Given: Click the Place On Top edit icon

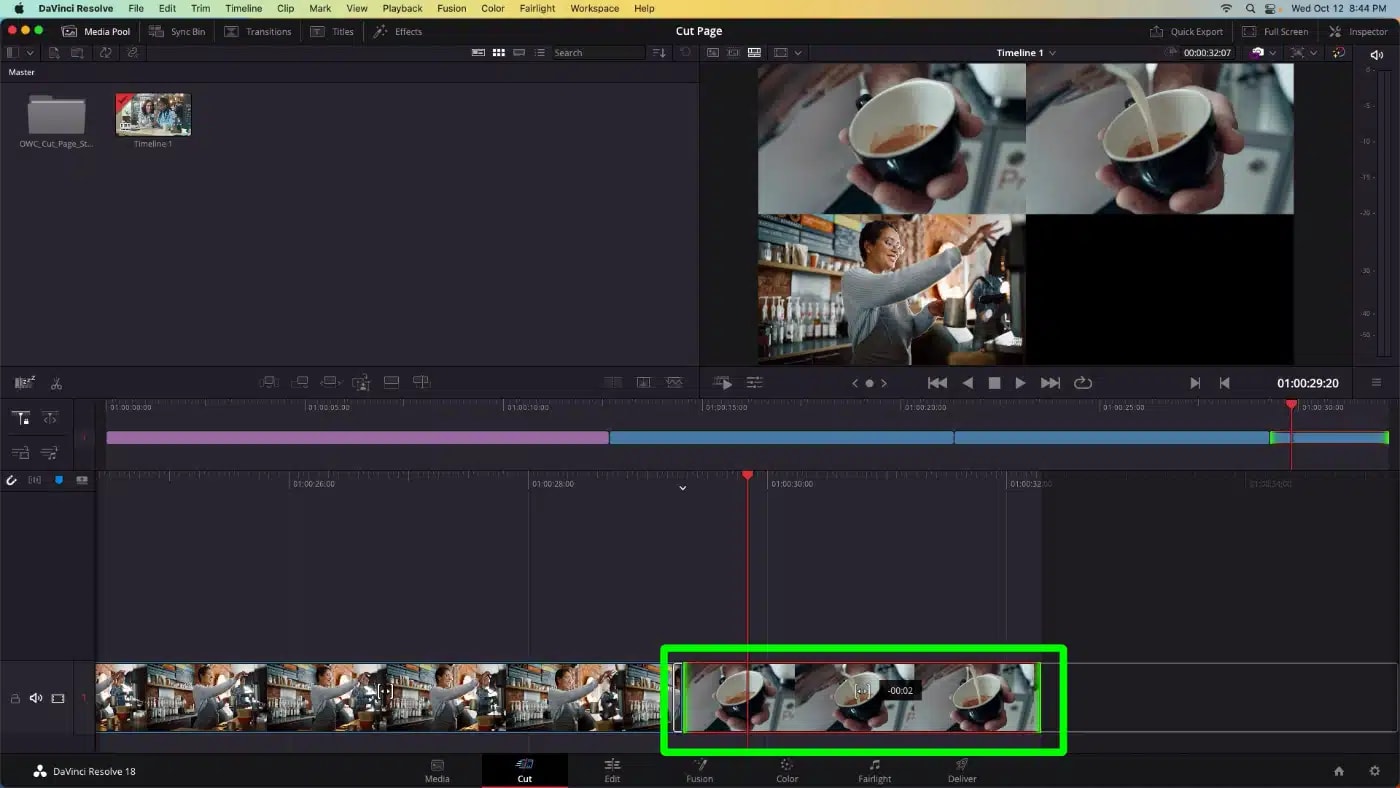Looking at the screenshot, I should [x=391, y=382].
